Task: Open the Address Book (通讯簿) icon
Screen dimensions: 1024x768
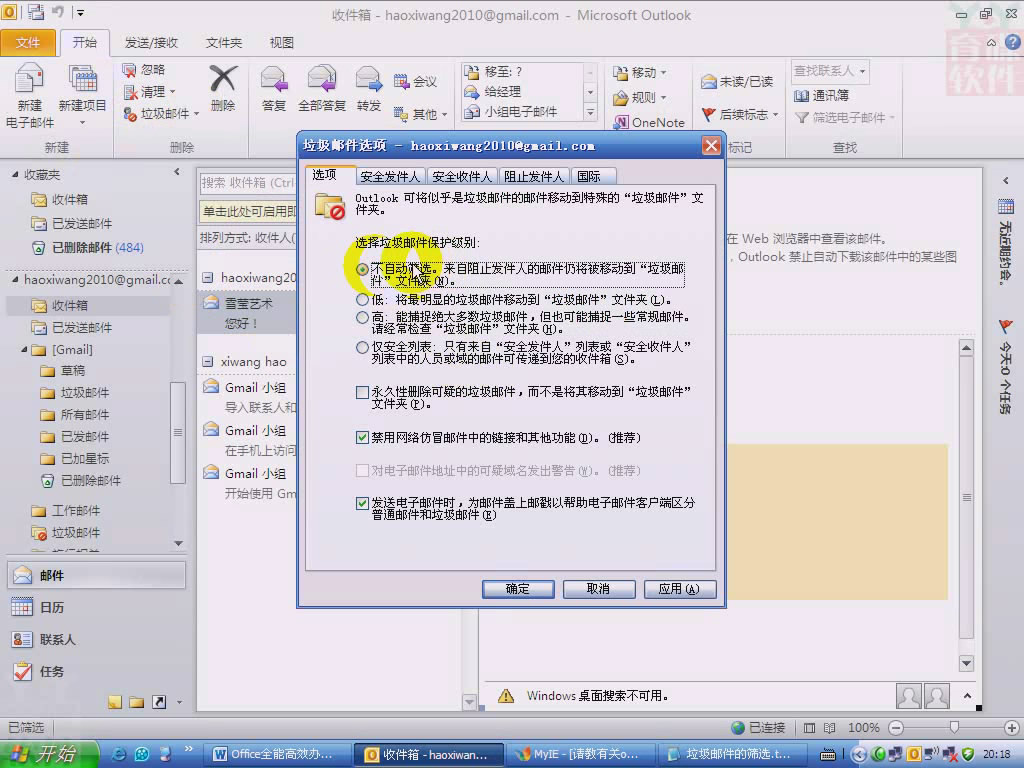Action: pyautogui.click(x=801, y=96)
